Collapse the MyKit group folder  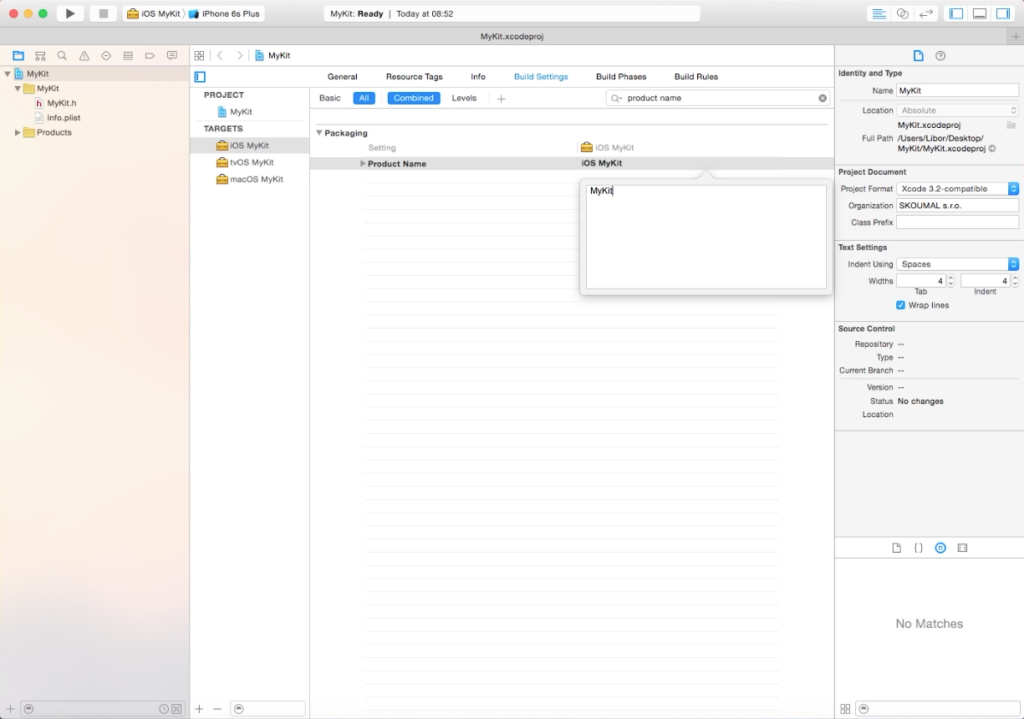point(18,88)
